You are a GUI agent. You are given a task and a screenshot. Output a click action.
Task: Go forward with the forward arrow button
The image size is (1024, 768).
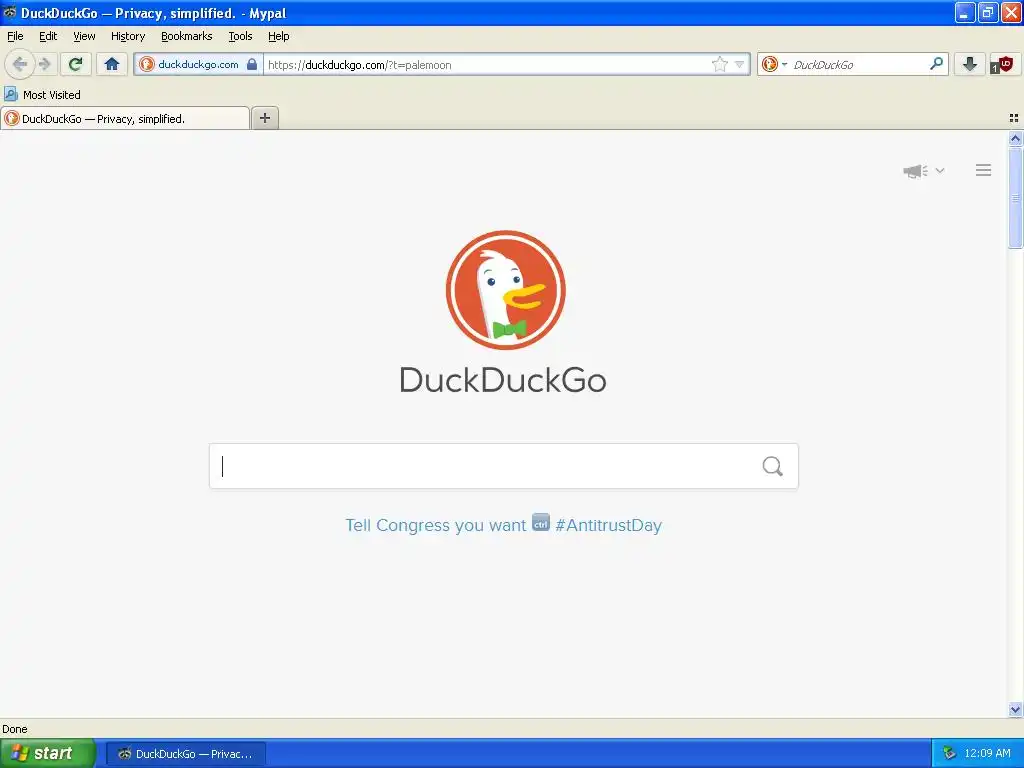(x=45, y=64)
